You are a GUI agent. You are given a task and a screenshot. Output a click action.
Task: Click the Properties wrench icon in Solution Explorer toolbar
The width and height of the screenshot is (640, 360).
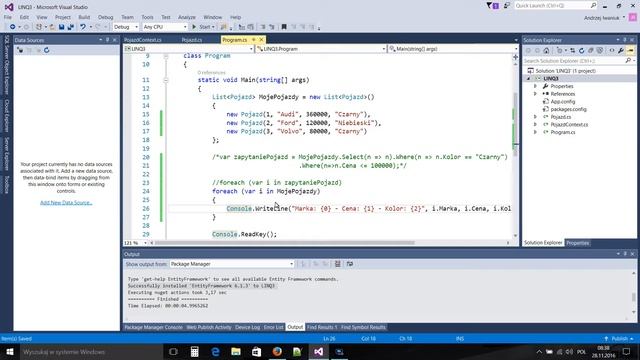621,51
